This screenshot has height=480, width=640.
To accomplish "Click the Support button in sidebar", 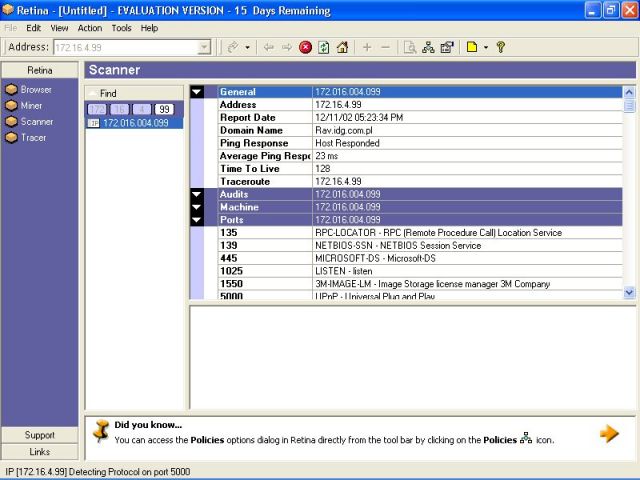I will 40,435.
